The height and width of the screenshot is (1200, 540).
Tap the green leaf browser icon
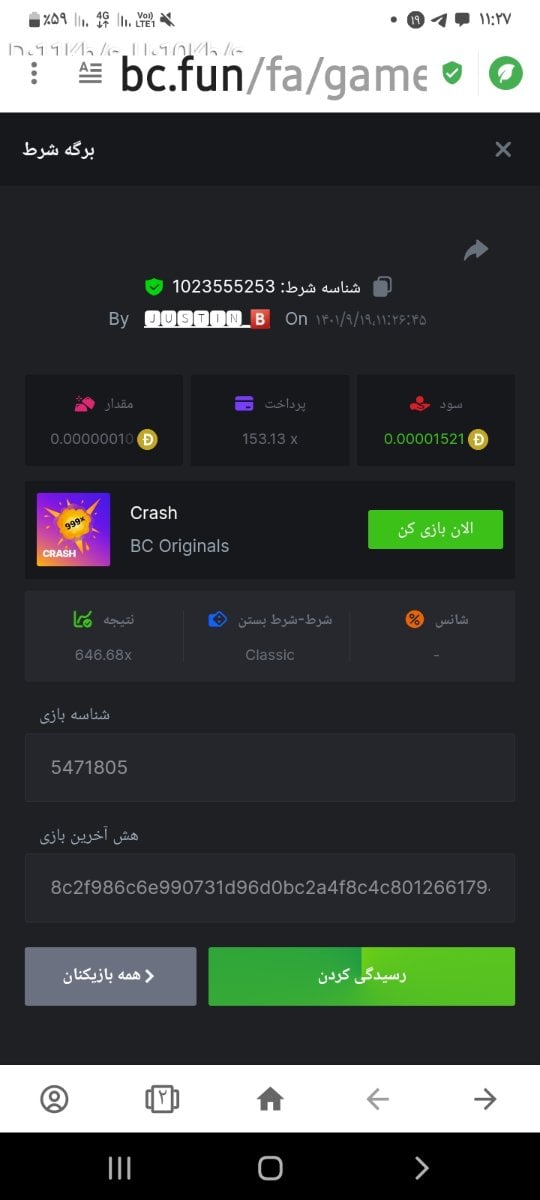pos(506,73)
